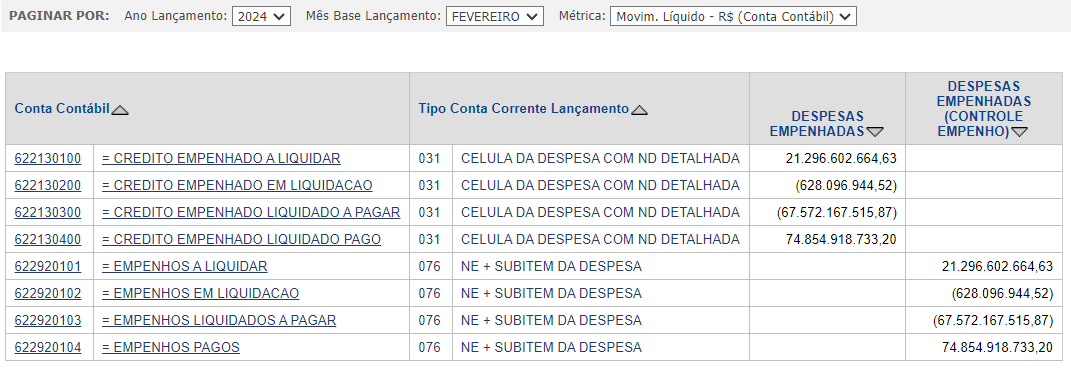The width and height of the screenshot is (1071, 369).
Task: Open account code 622130100 link
Action: tap(48, 159)
